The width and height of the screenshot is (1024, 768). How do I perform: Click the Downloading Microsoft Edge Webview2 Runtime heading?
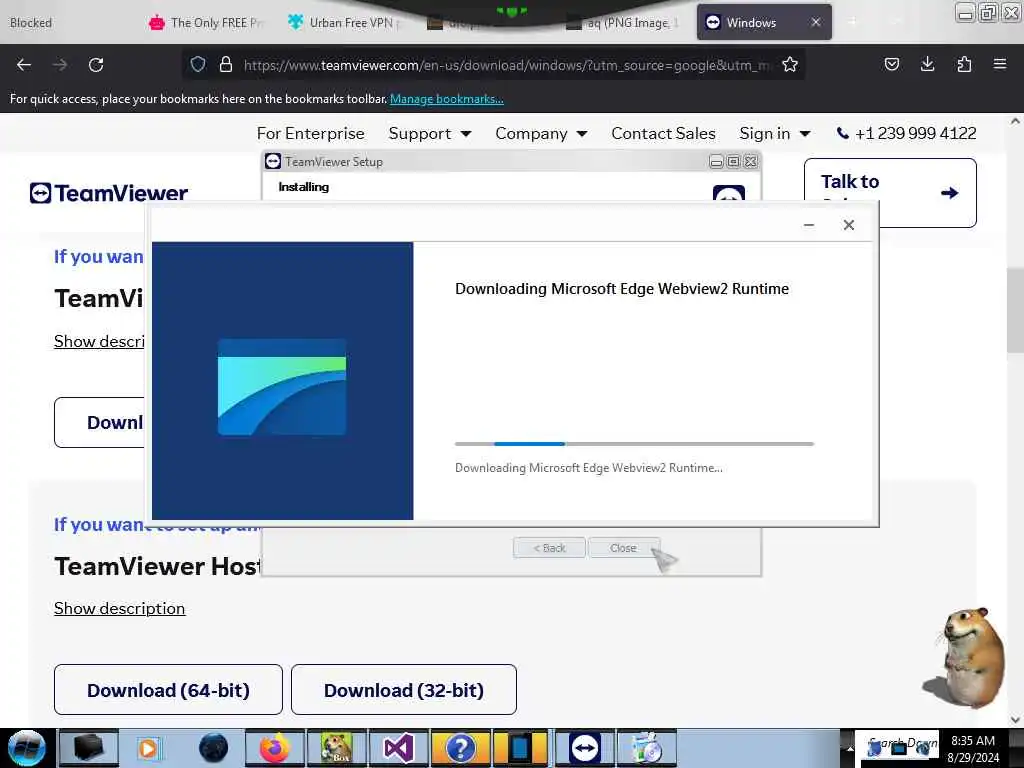click(x=622, y=289)
